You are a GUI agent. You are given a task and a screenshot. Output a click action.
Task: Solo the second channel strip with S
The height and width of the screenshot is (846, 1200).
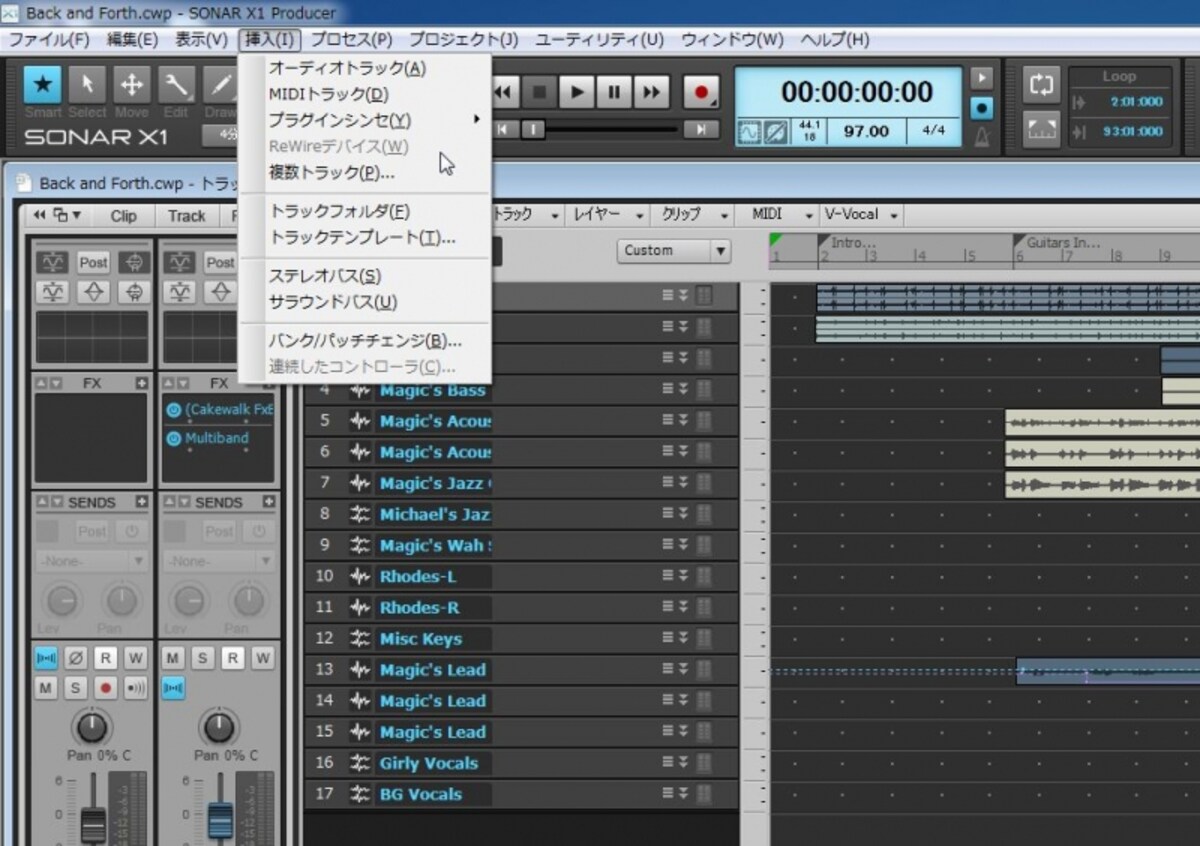click(x=203, y=658)
